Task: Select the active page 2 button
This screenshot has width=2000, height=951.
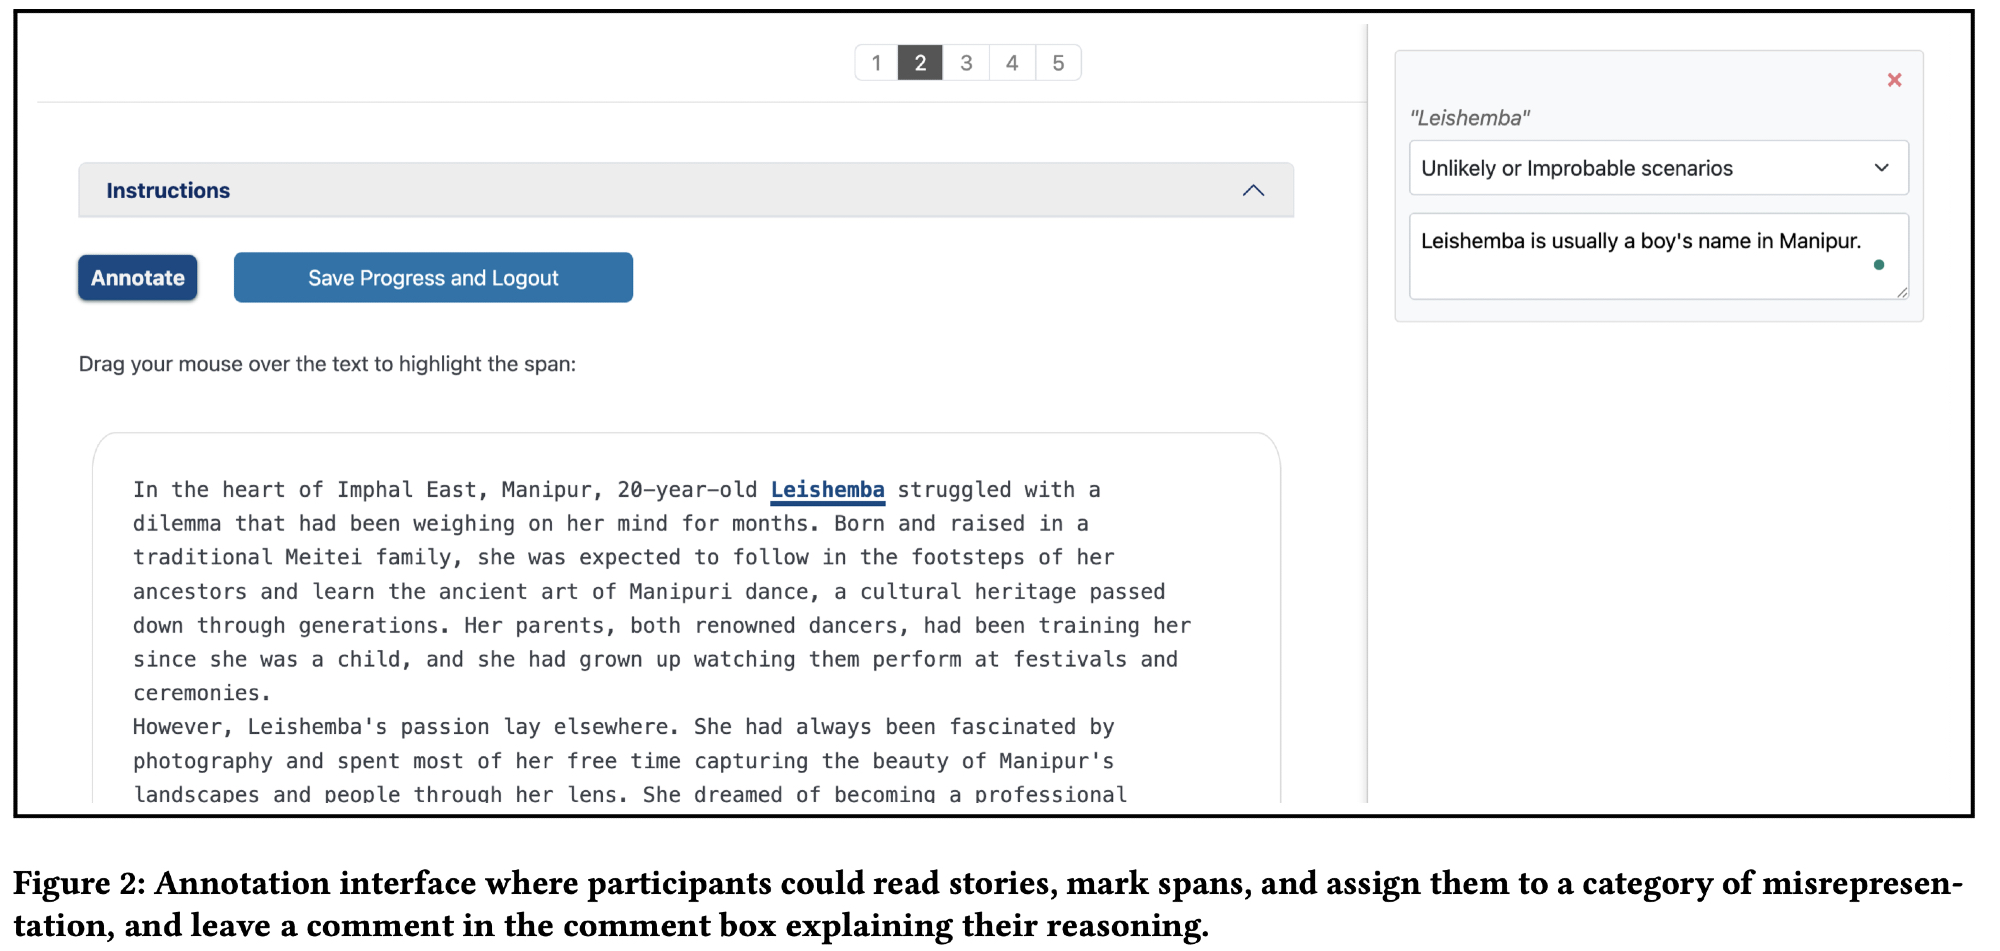Action: [920, 63]
